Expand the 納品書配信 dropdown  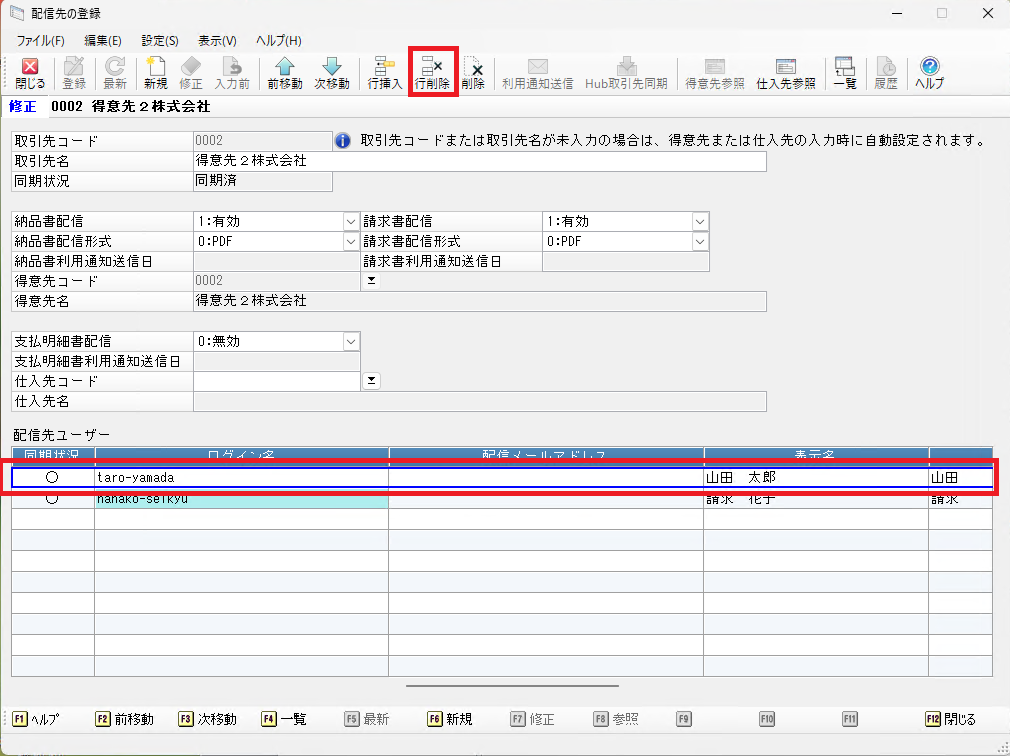coord(350,222)
